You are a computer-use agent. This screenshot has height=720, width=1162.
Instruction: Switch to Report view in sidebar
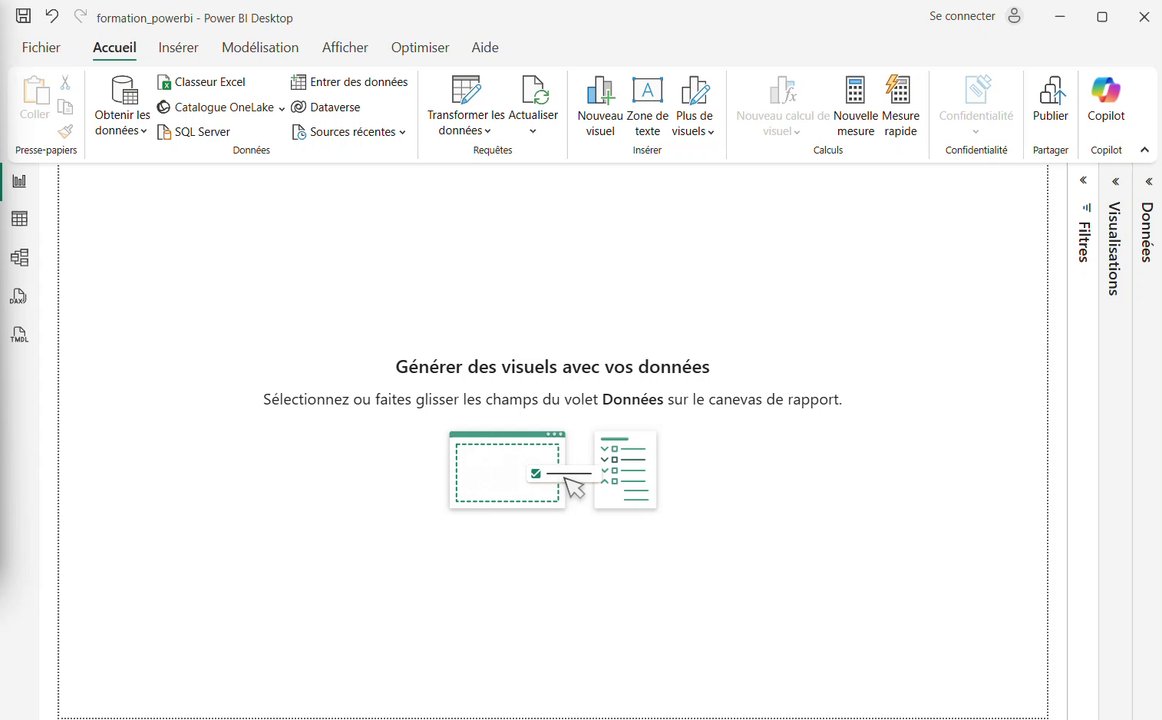(x=19, y=181)
